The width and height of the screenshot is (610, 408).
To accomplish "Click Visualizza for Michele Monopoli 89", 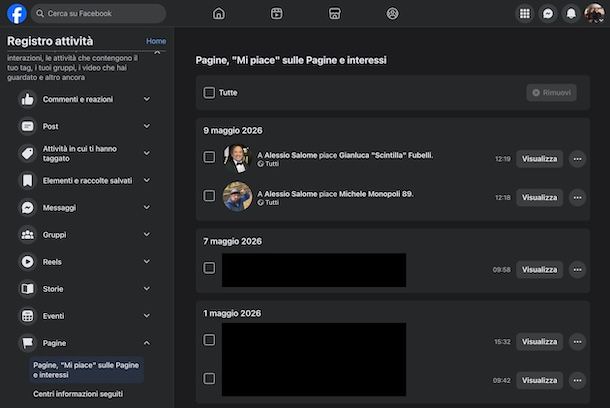I will [x=540, y=198].
